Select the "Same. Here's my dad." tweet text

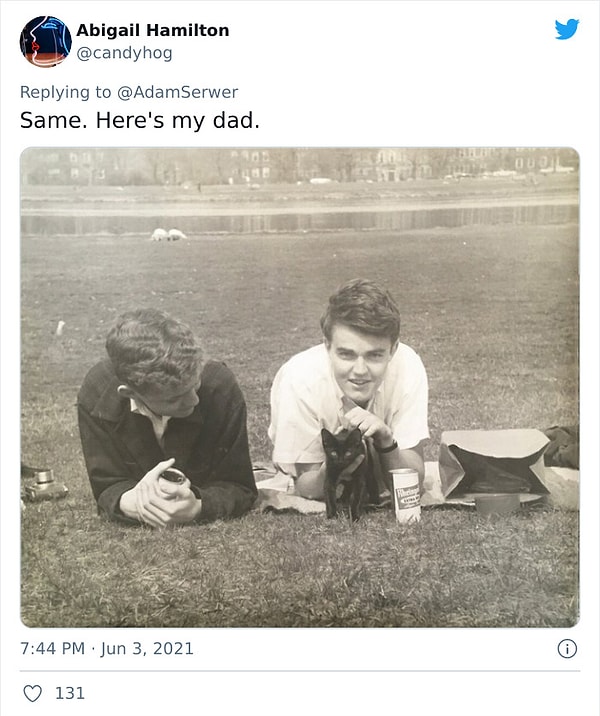pyautogui.click(x=139, y=120)
